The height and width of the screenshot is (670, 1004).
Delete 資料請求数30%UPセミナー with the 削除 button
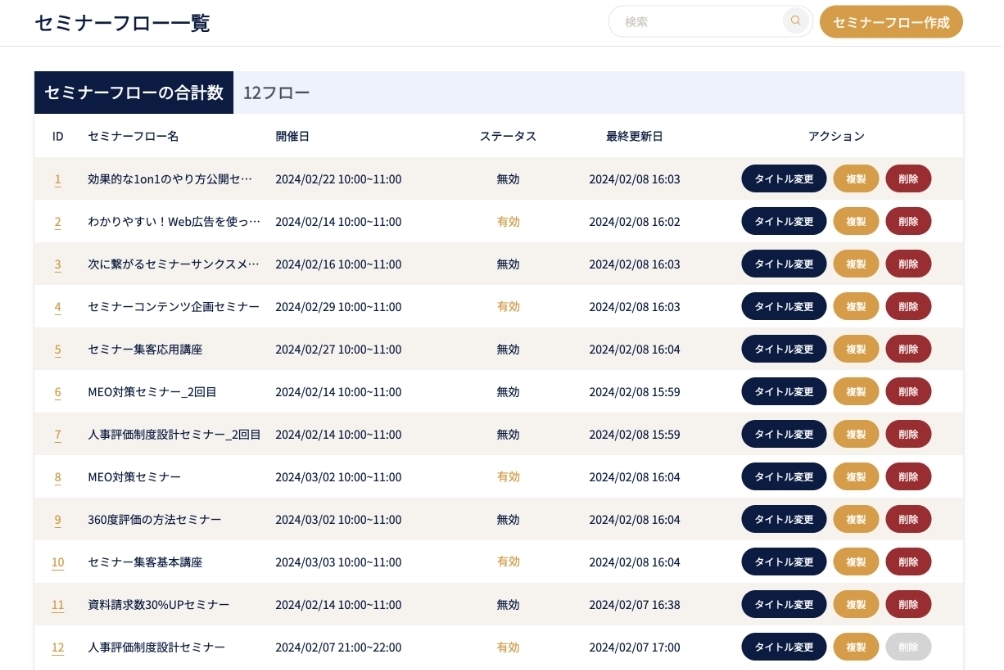(908, 604)
